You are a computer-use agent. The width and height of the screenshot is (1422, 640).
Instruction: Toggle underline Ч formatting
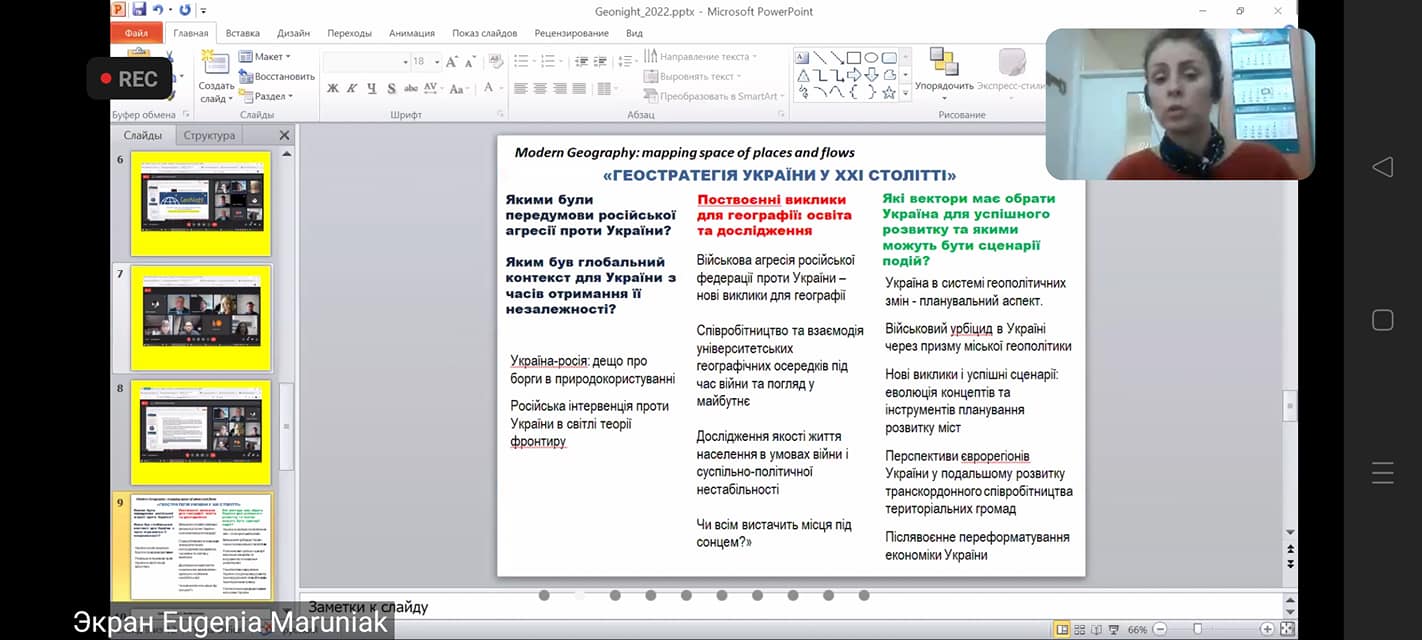click(x=372, y=88)
